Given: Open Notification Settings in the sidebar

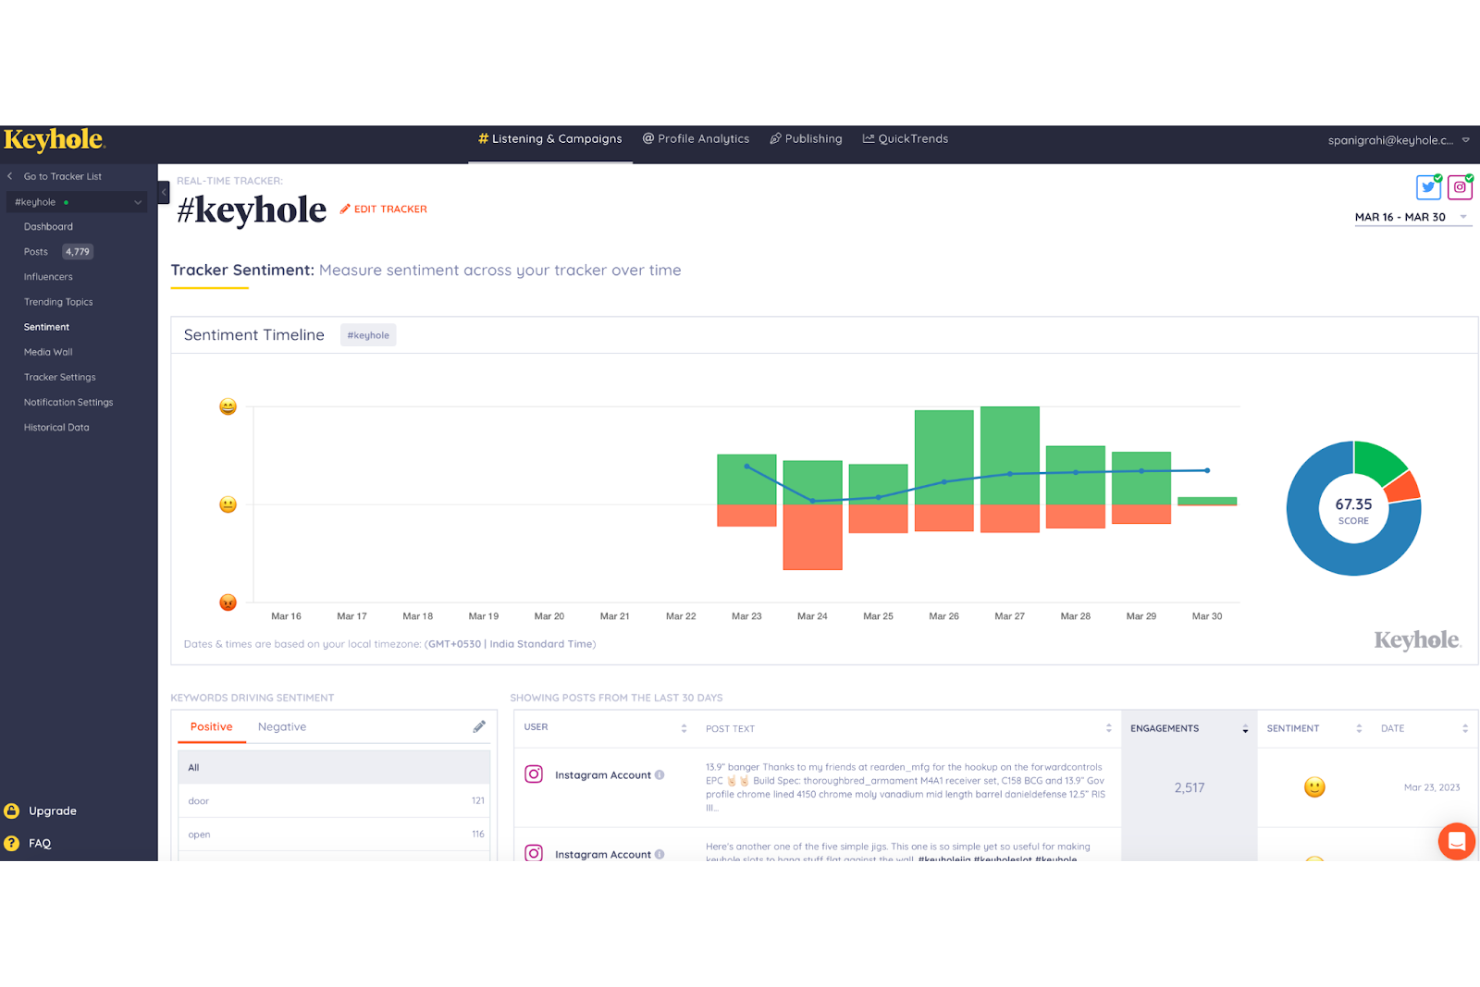Looking at the screenshot, I should pos(68,402).
